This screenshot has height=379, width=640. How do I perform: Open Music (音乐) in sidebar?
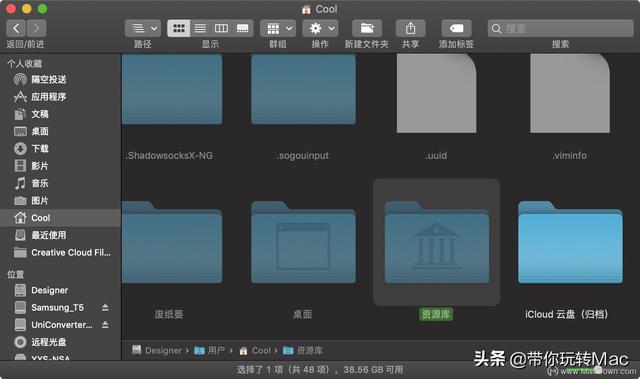pos(60,183)
